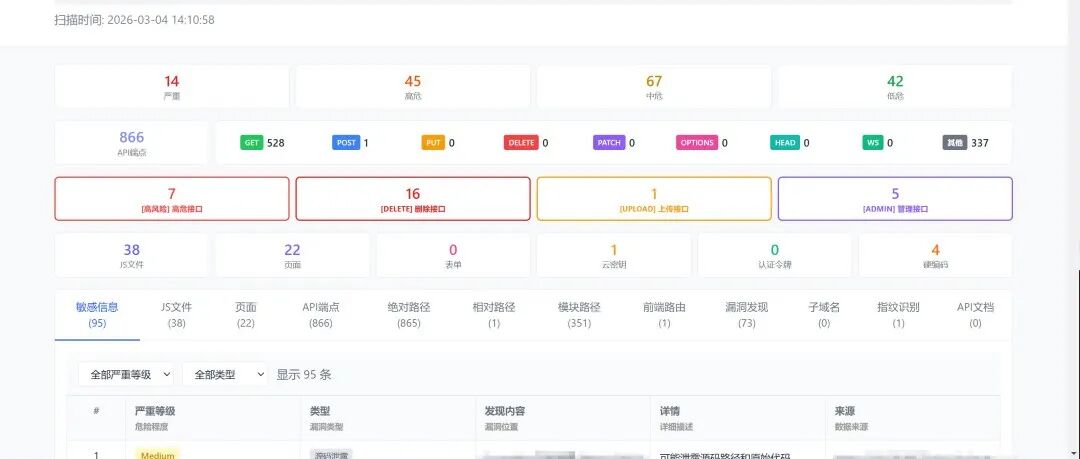Select the 45 高危 summary card

point(413,87)
